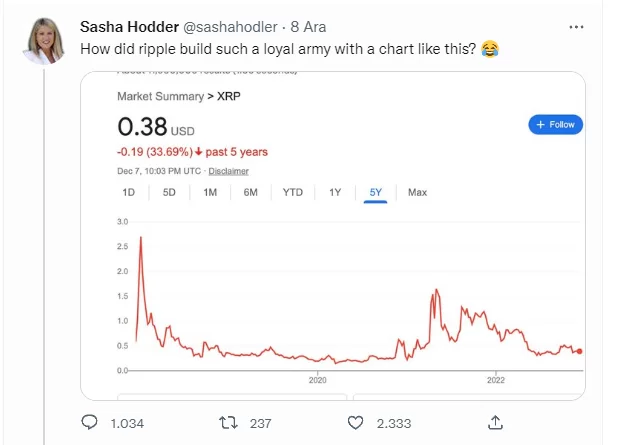Show the 6M price range
Image resolution: width=618 pixels, height=445 pixels.
(251, 192)
